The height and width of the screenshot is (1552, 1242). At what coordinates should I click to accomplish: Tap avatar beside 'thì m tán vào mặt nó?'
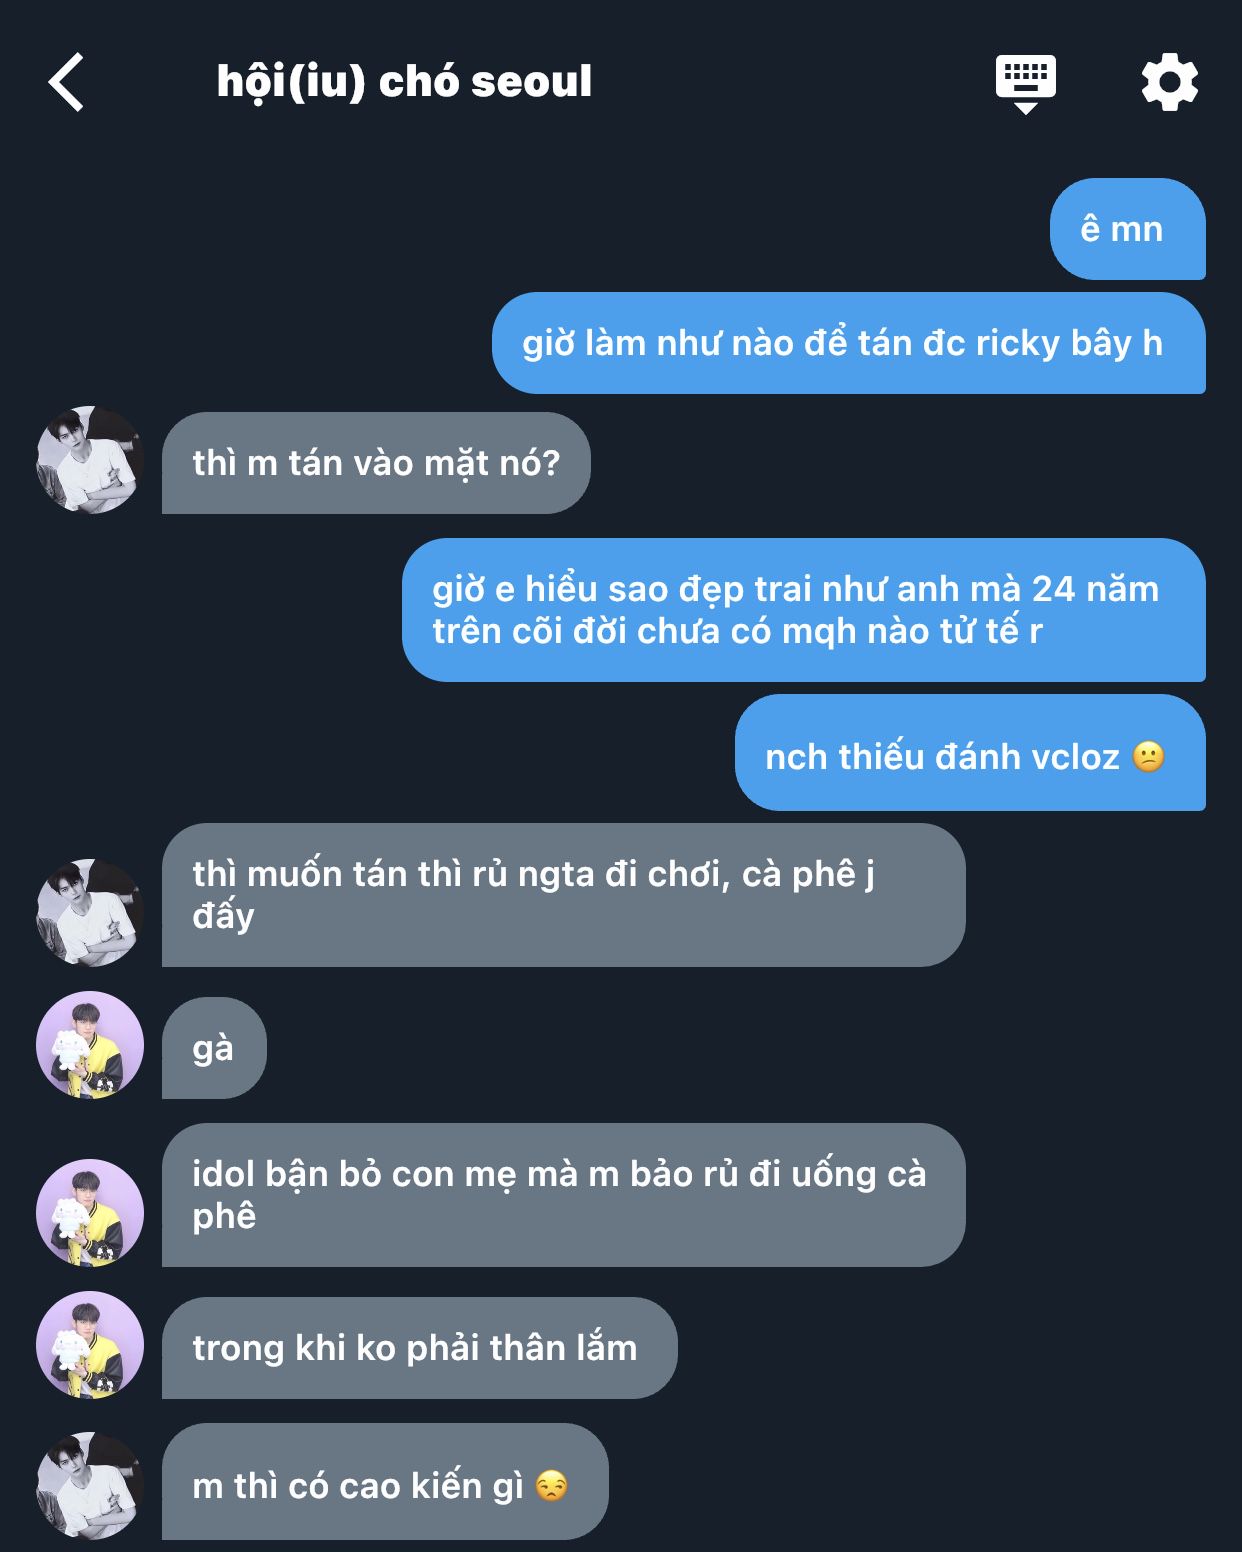(90, 460)
